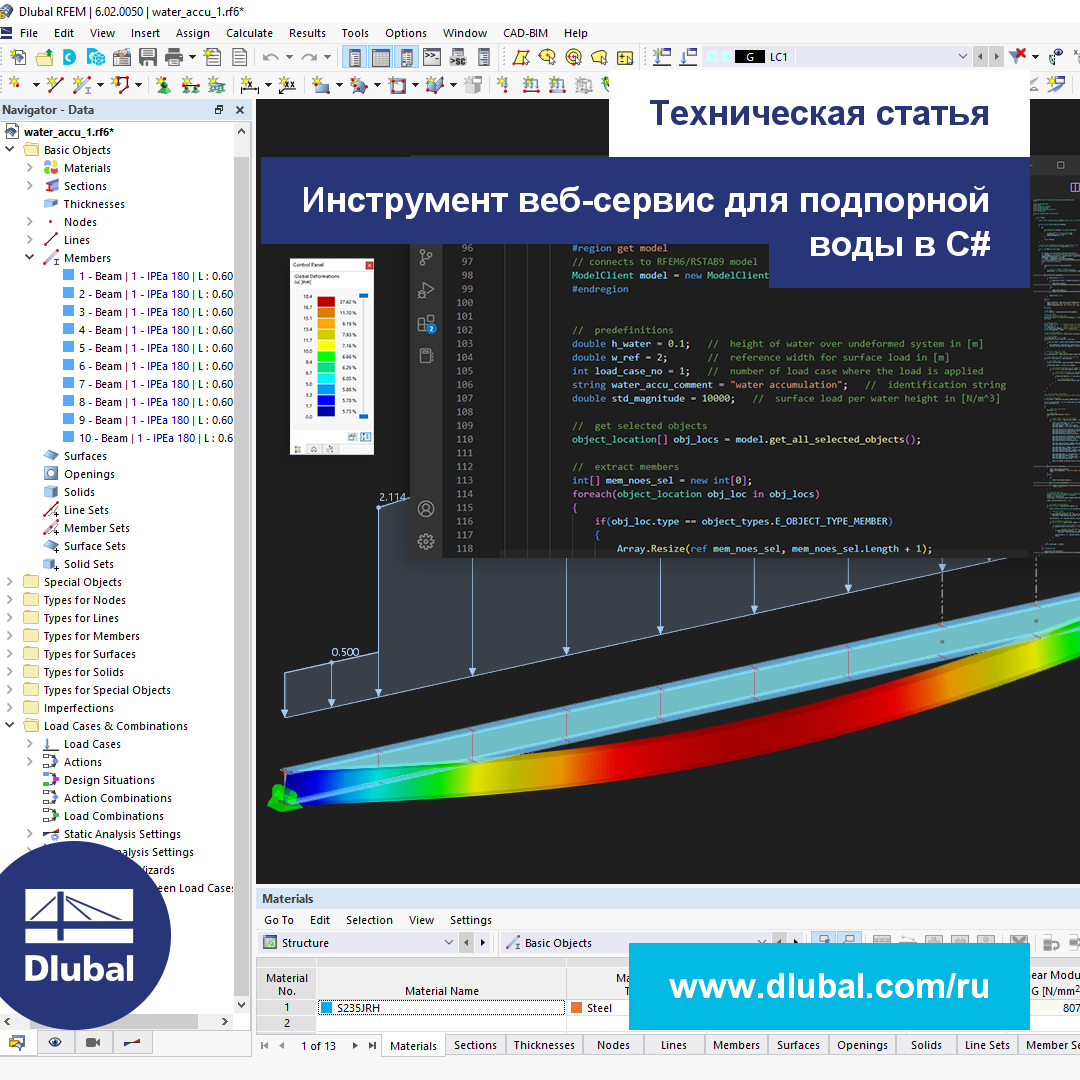Click the navigator icon at the bottom-left status bar
The height and width of the screenshot is (1080, 1080).
[20, 1044]
